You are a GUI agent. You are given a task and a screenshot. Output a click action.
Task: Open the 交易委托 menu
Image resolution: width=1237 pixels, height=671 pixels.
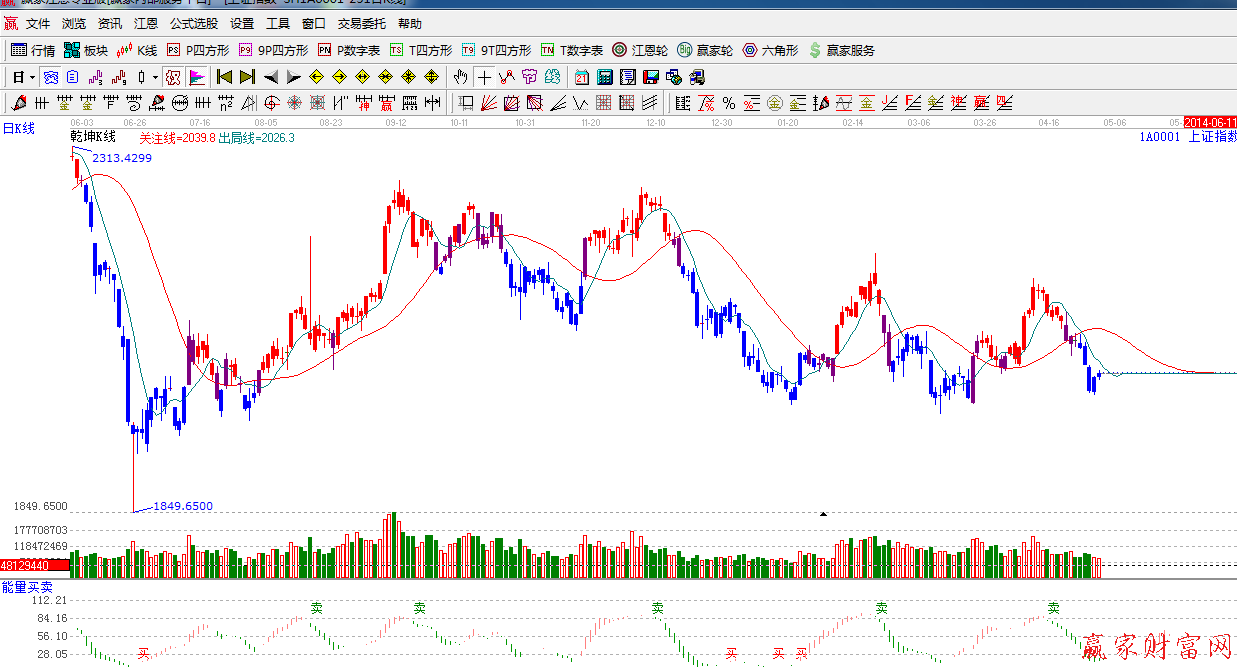(361, 24)
